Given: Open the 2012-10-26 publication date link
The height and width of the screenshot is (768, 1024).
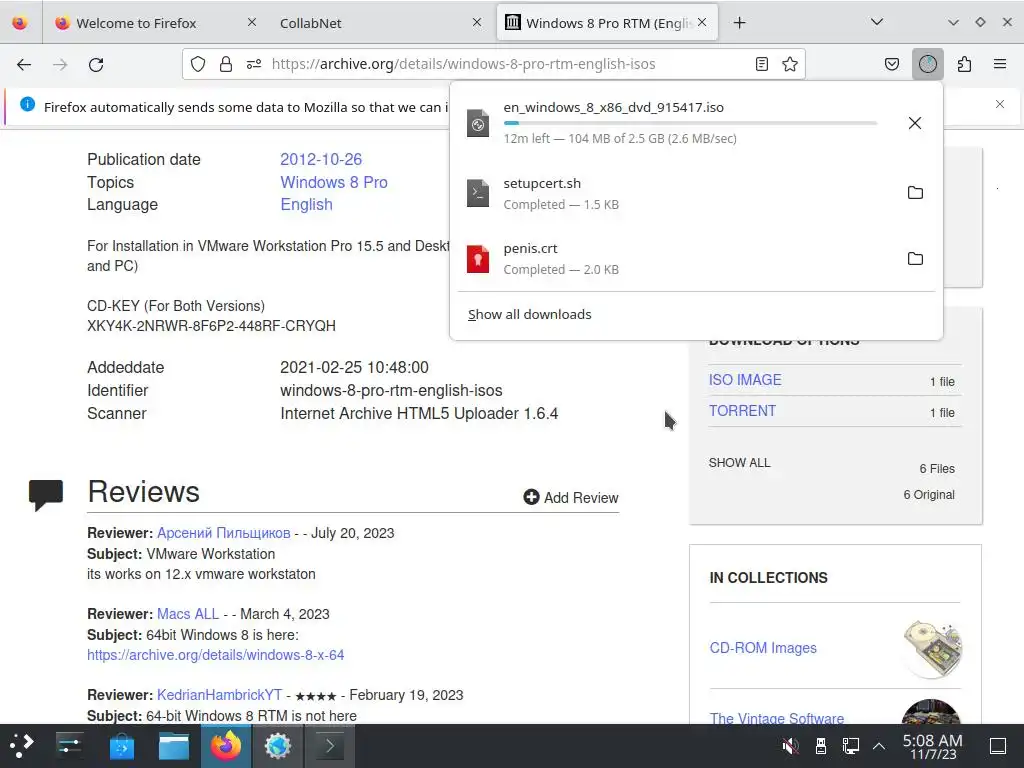Looking at the screenshot, I should click(x=321, y=159).
